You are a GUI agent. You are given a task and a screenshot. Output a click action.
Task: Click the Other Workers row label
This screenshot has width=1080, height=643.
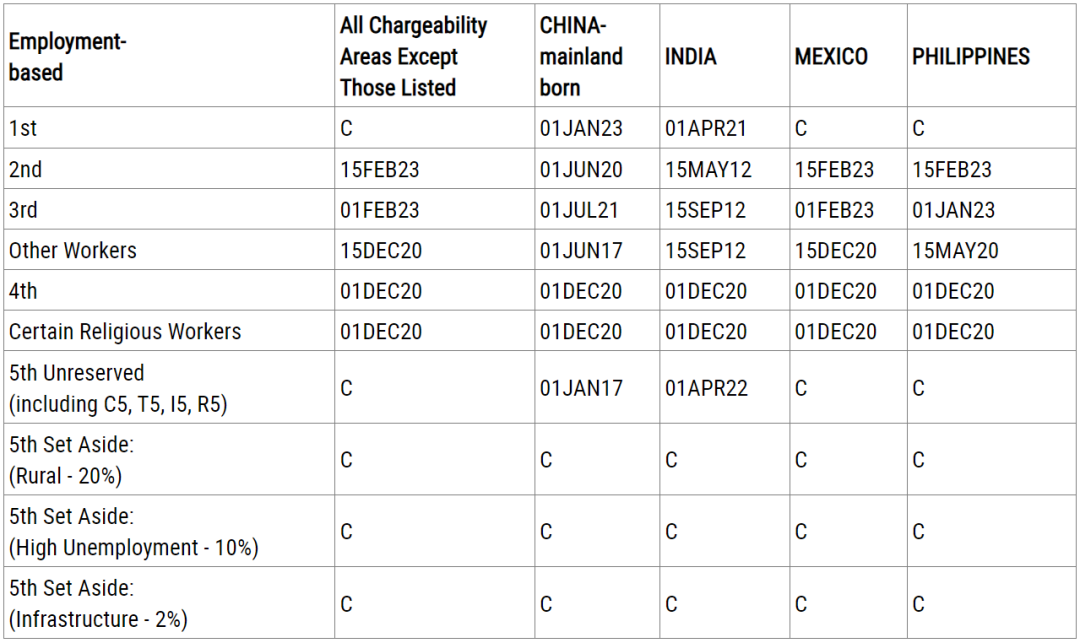73,251
